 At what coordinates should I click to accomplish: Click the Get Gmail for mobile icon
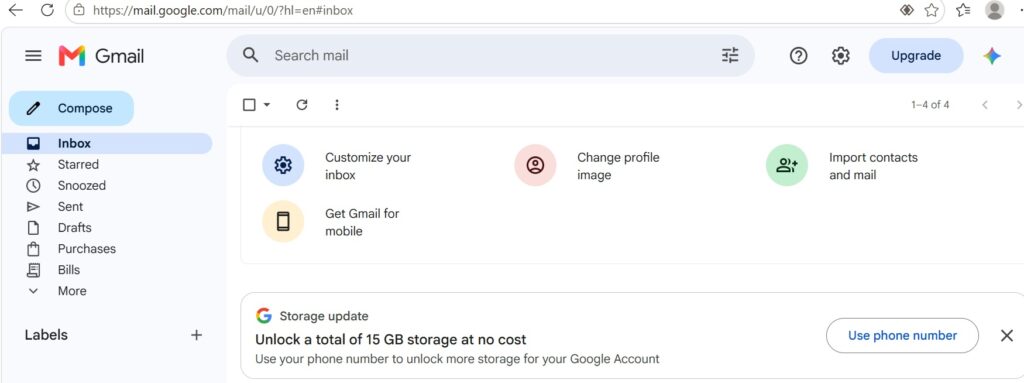click(283, 222)
